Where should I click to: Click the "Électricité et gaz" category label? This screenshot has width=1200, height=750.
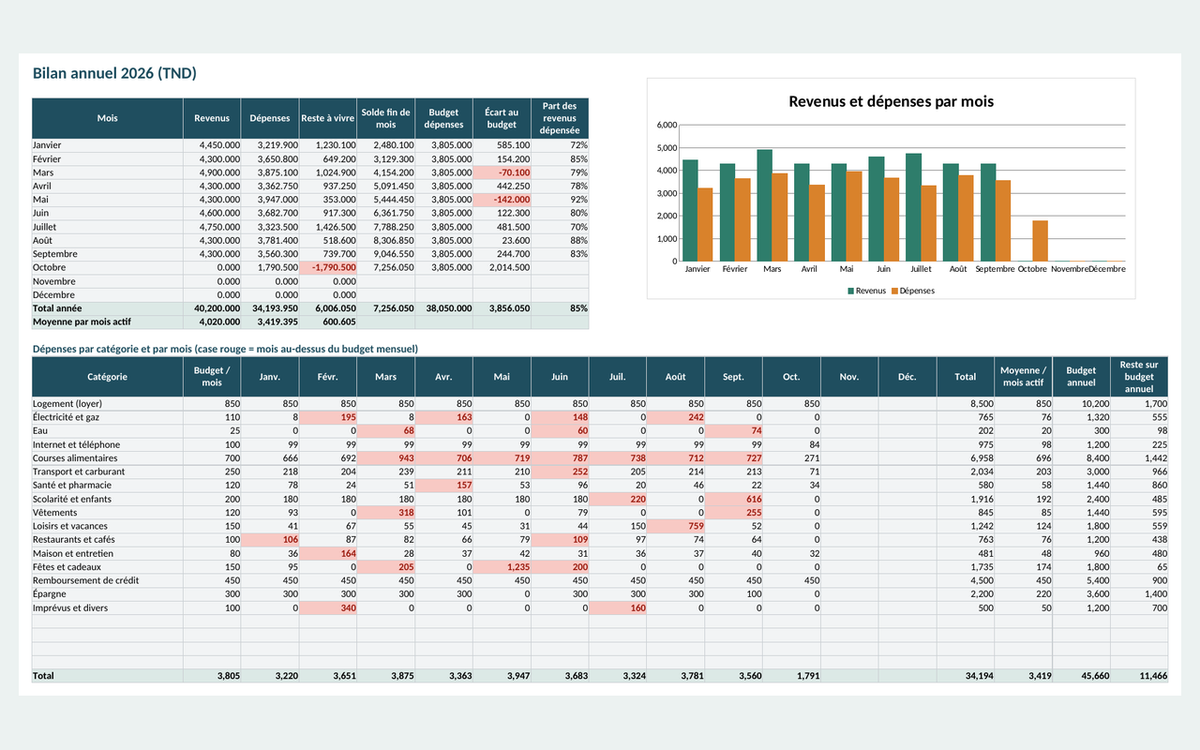pyautogui.click(x=107, y=417)
